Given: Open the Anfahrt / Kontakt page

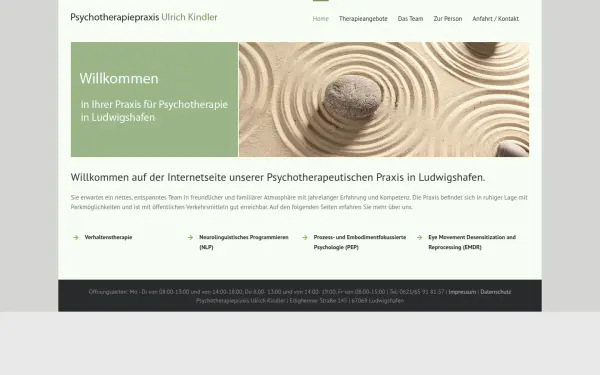Looking at the screenshot, I should pyautogui.click(x=496, y=18).
